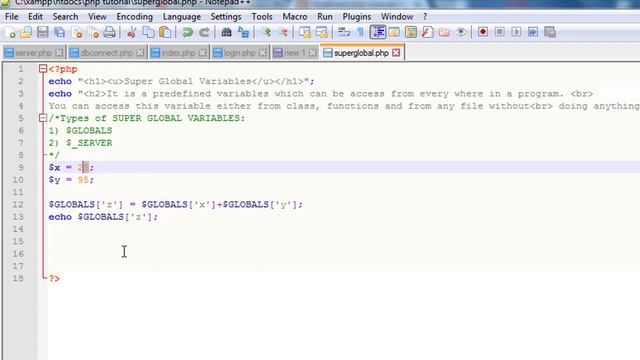The width and height of the screenshot is (640, 360).
Task: Click the Paste clipboard icon
Action: (165, 32)
